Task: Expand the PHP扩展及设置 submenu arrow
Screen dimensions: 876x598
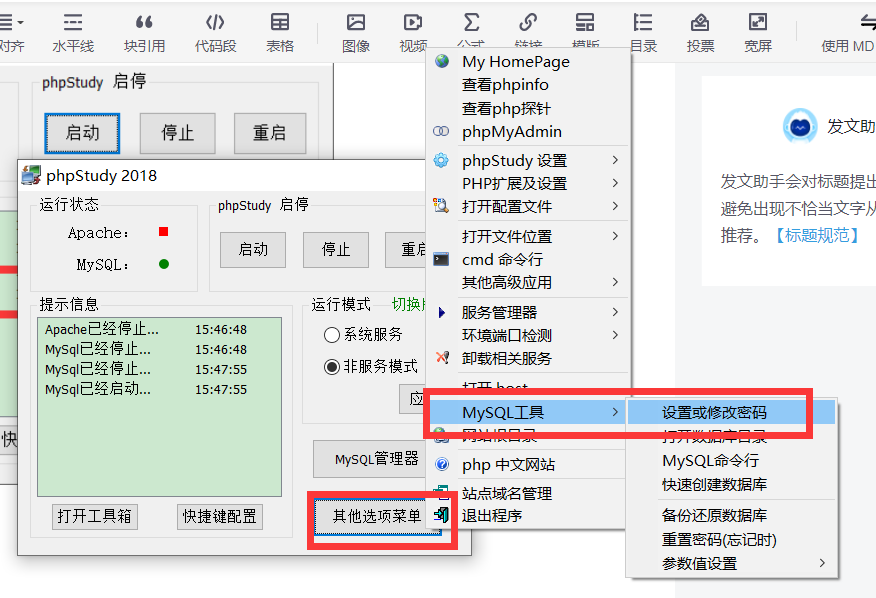Action: click(x=615, y=183)
